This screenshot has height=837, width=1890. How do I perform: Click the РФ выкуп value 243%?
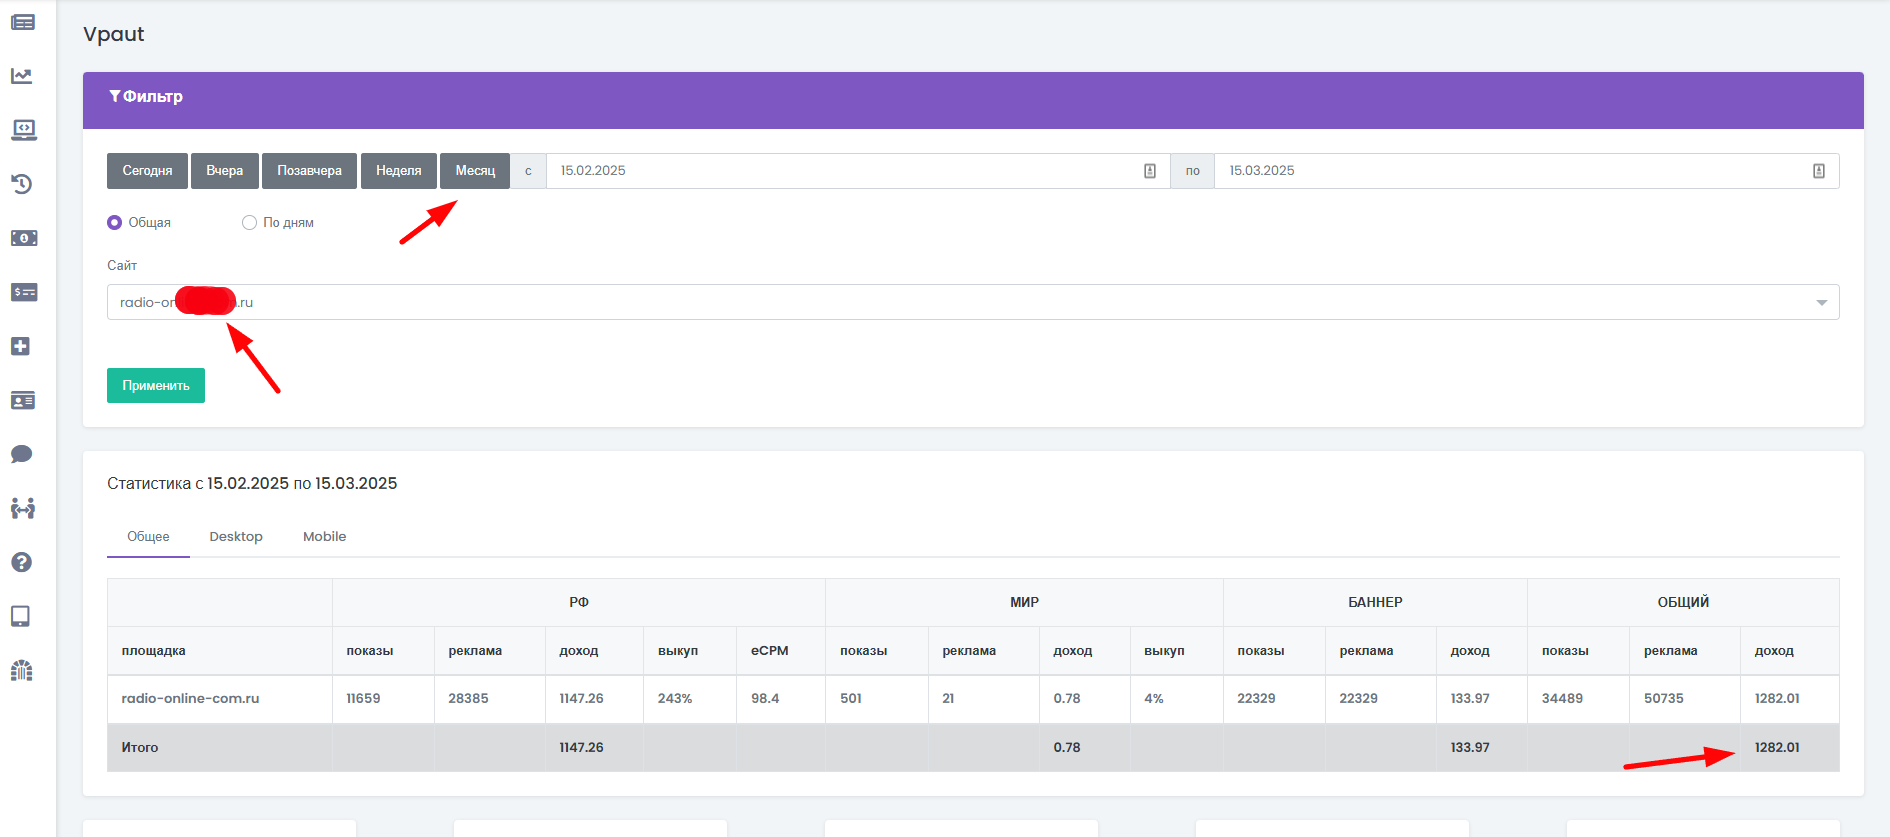(675, 698)
